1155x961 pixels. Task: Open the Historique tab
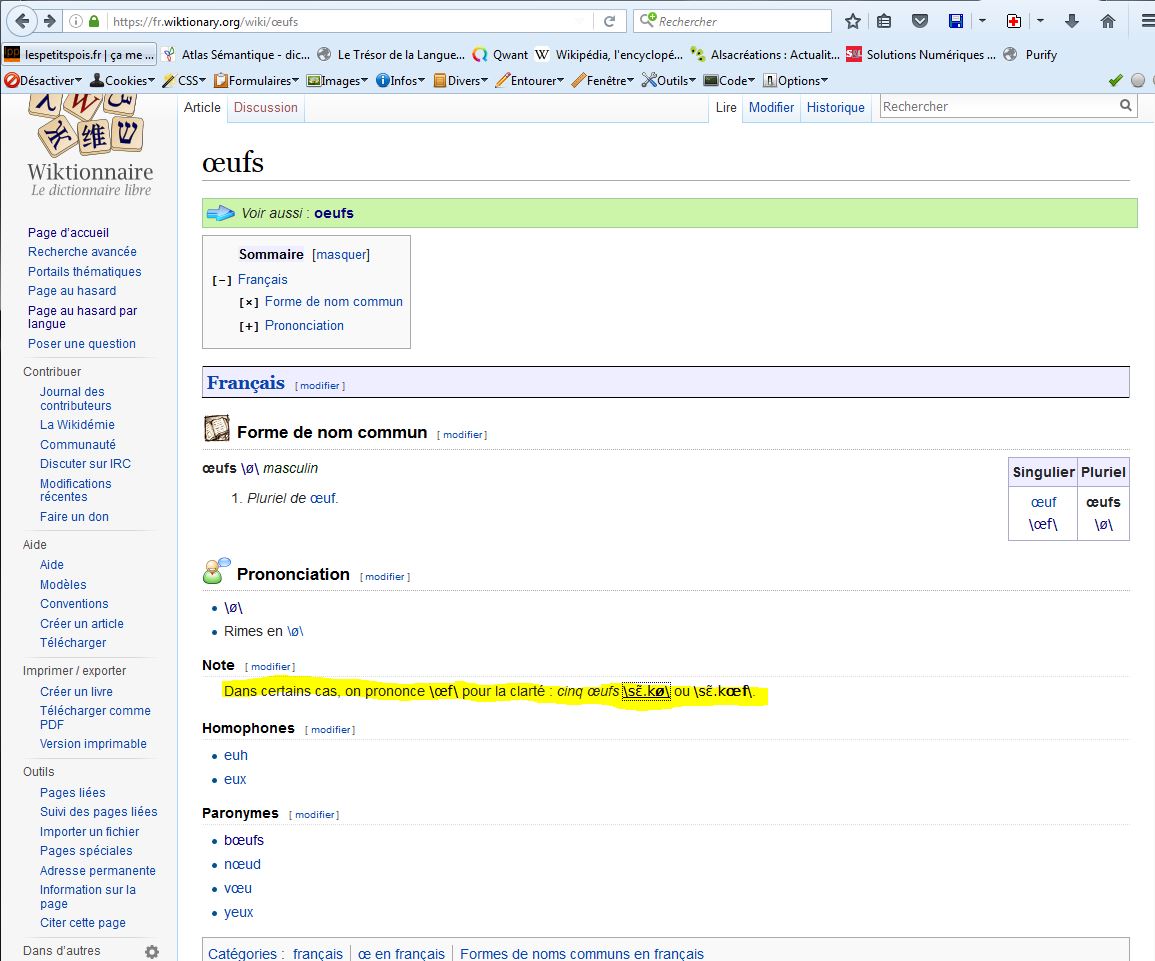click(x=835, y=107)
